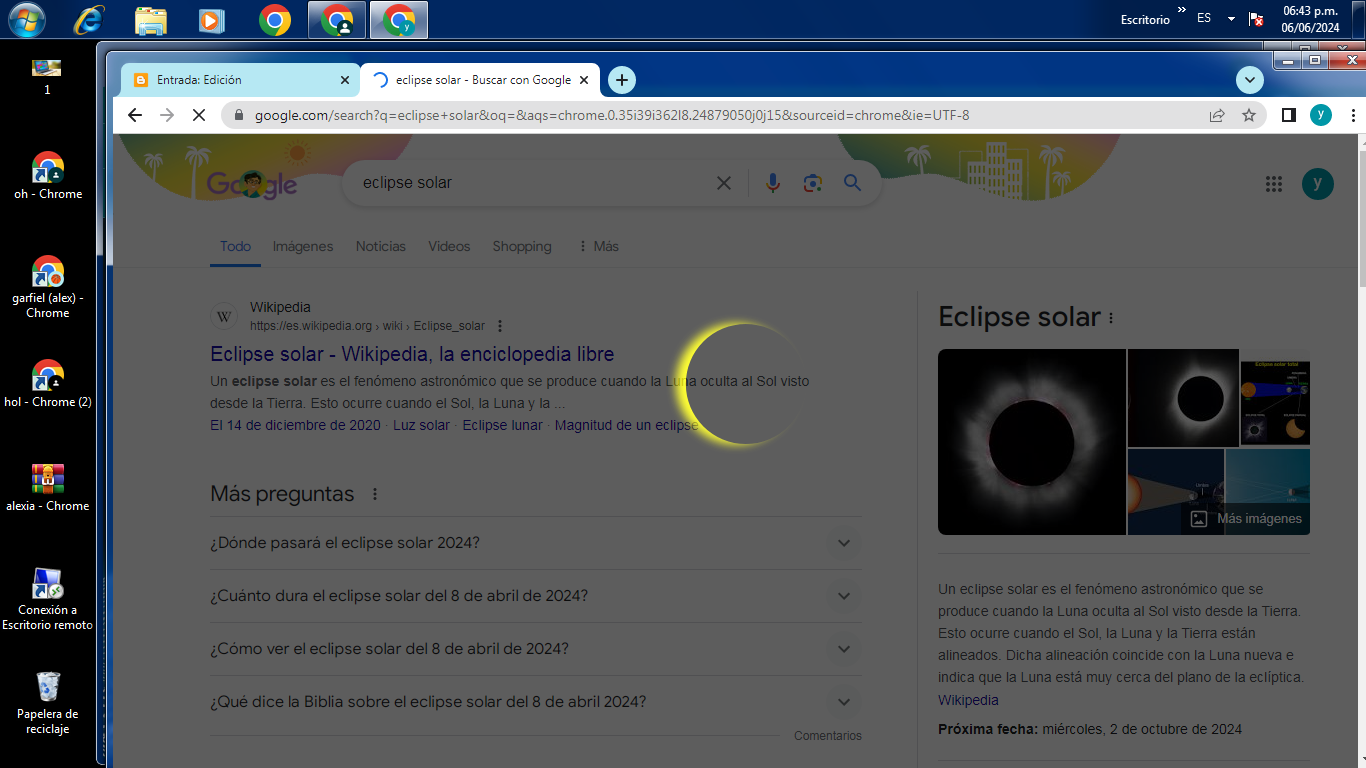Open the Wikipedia source link in panel
The height and width of the screenshot is (768, 1366).
[x=968, y=700]
